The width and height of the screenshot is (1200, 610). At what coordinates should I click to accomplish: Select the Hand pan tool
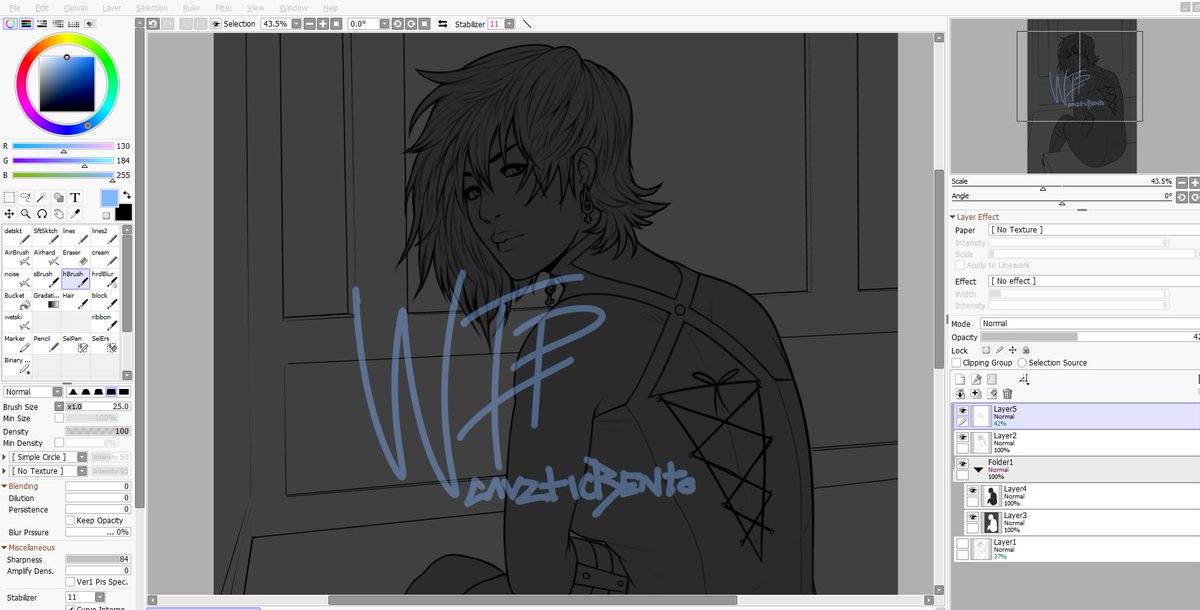[59, 213]
